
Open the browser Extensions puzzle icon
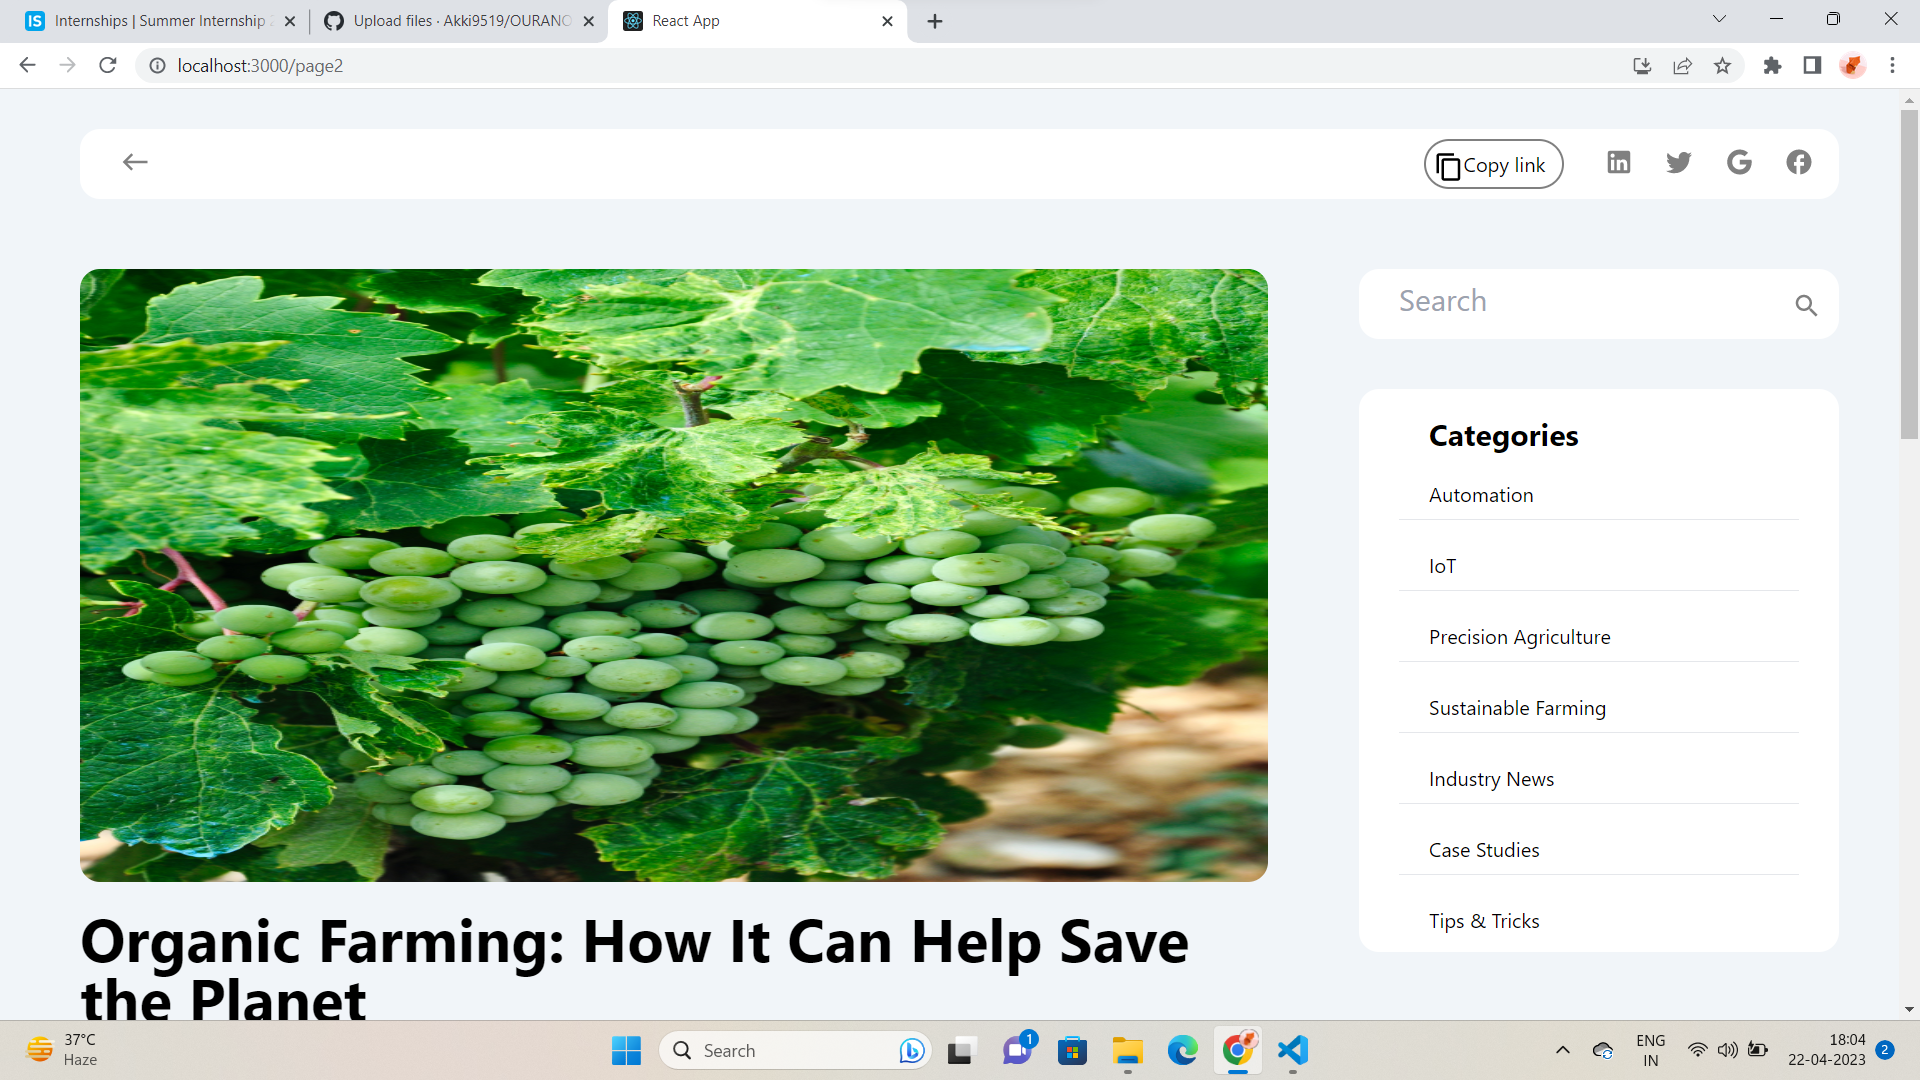click(1772, 66)
